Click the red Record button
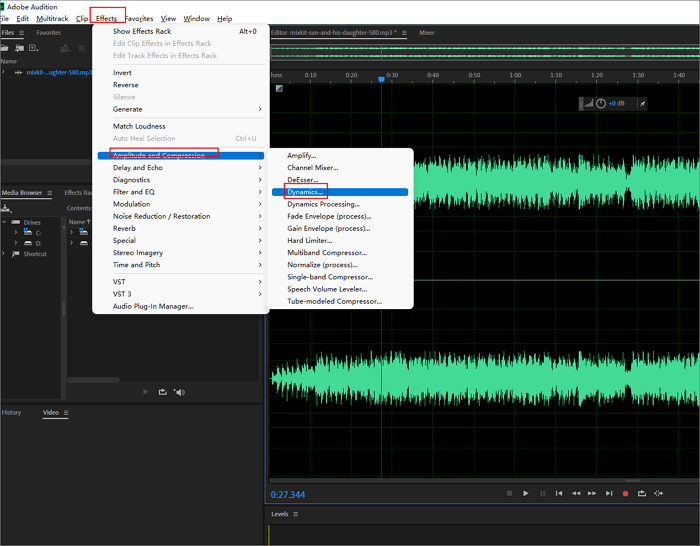This screenshot has width=700, height=546. point(625,494)
